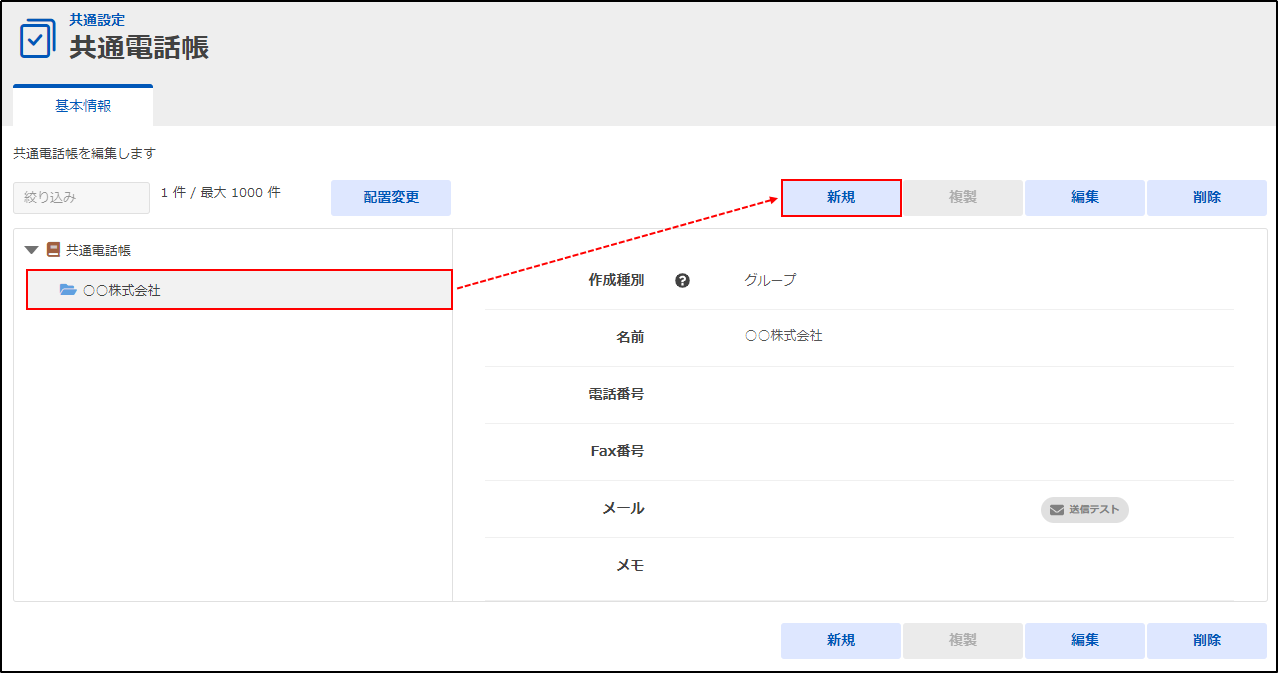Select the ○○株式会社 group name in the tree
The height and width of the screenshot is (673, 1278).
click(122, 290)
